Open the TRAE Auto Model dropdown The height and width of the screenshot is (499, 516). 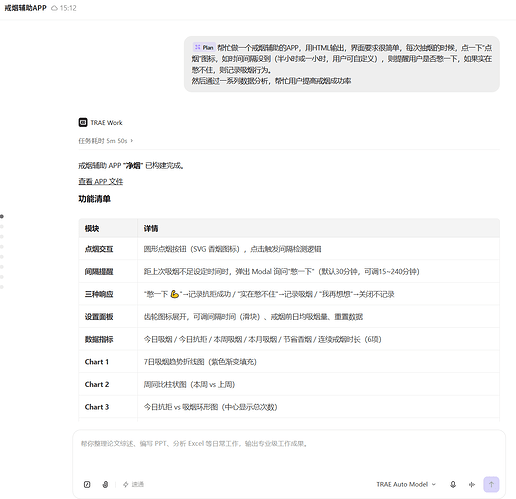point(406,484)
